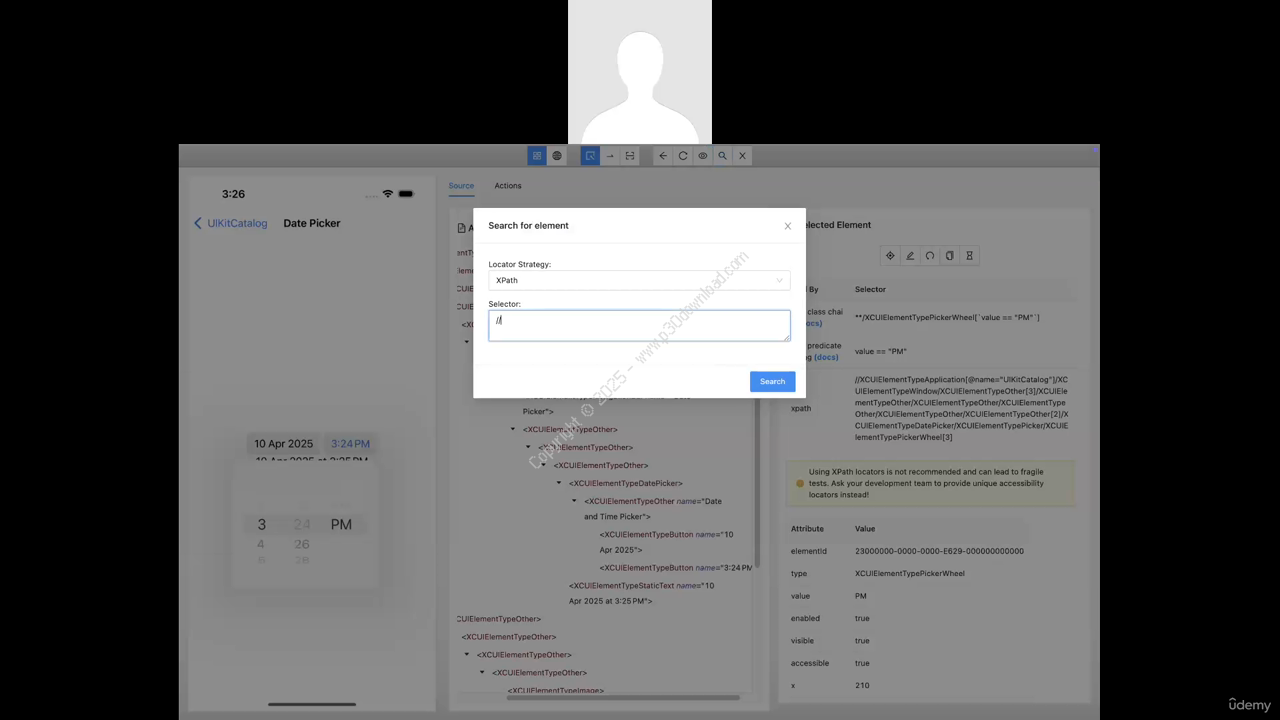Close the Search for element dialog

click(x=787, y=226)
